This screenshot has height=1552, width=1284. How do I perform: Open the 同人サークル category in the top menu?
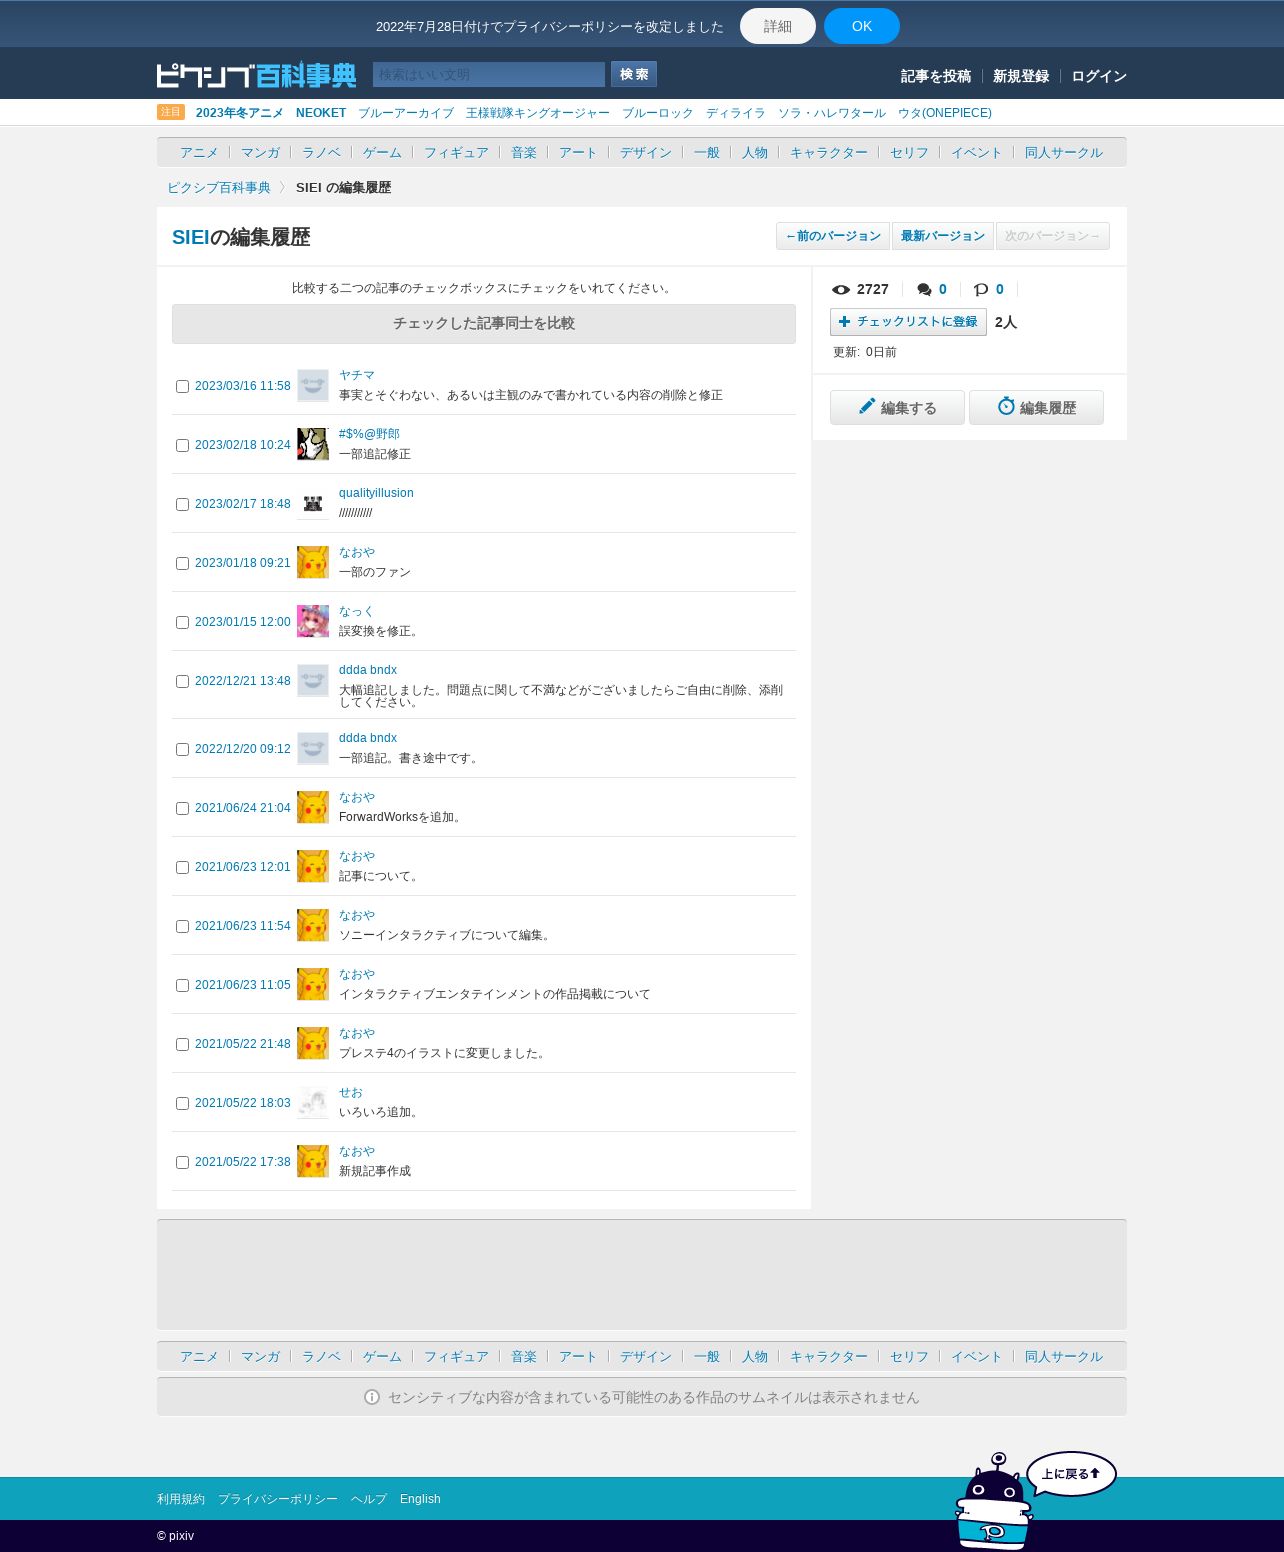1063,153
